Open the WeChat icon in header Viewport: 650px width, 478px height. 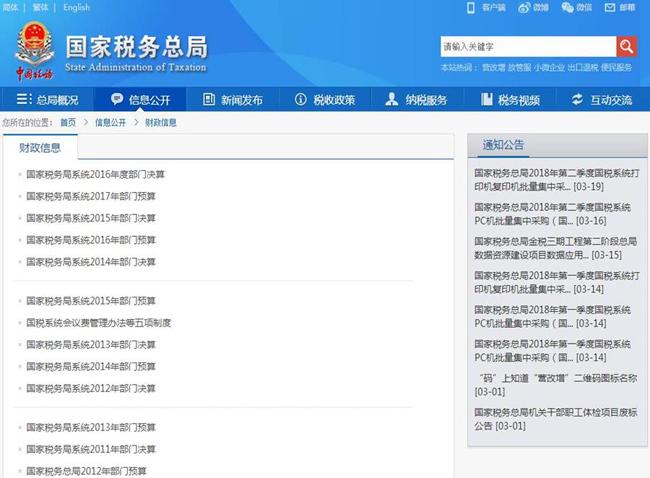(x=568, y=7)
